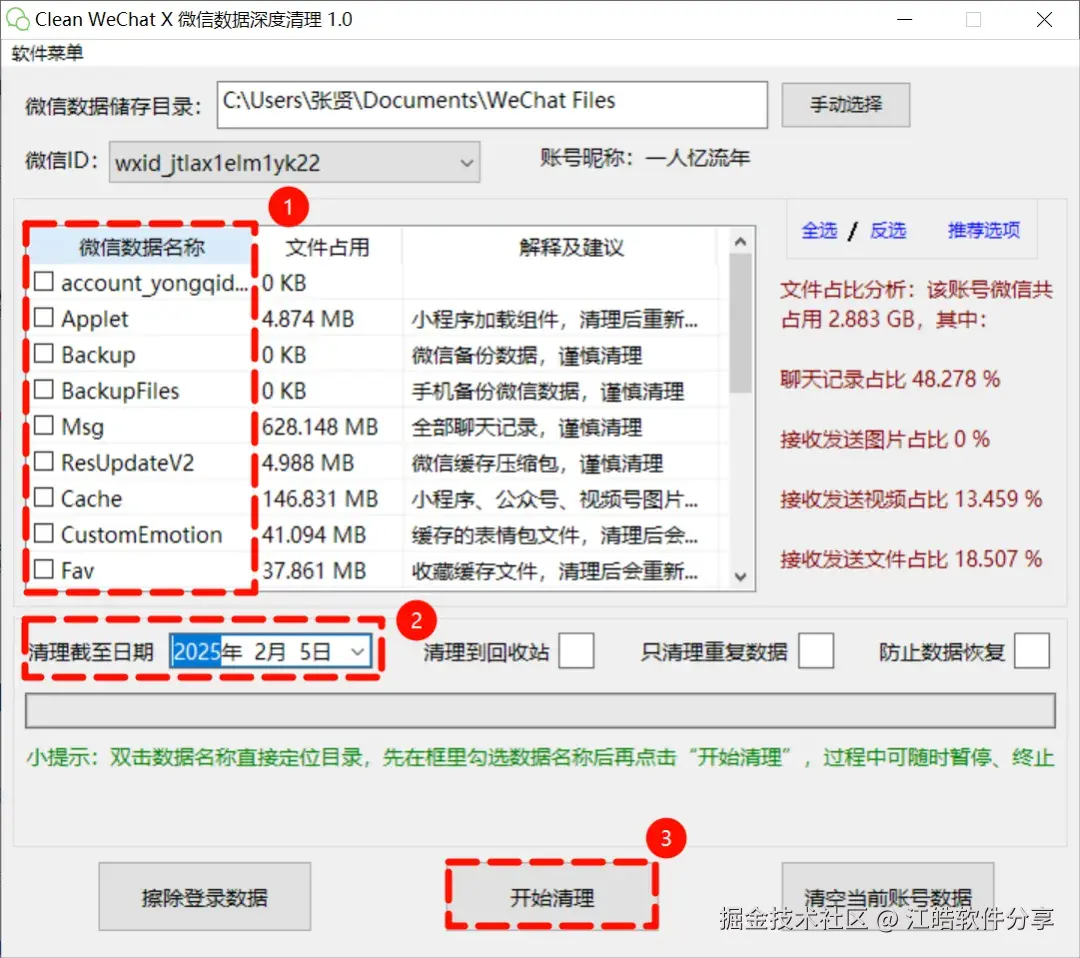Viewport: 1080px width, 958px height.
Task: Click the 接收发送图片占比 0 % text
Action: coord(884,439)
